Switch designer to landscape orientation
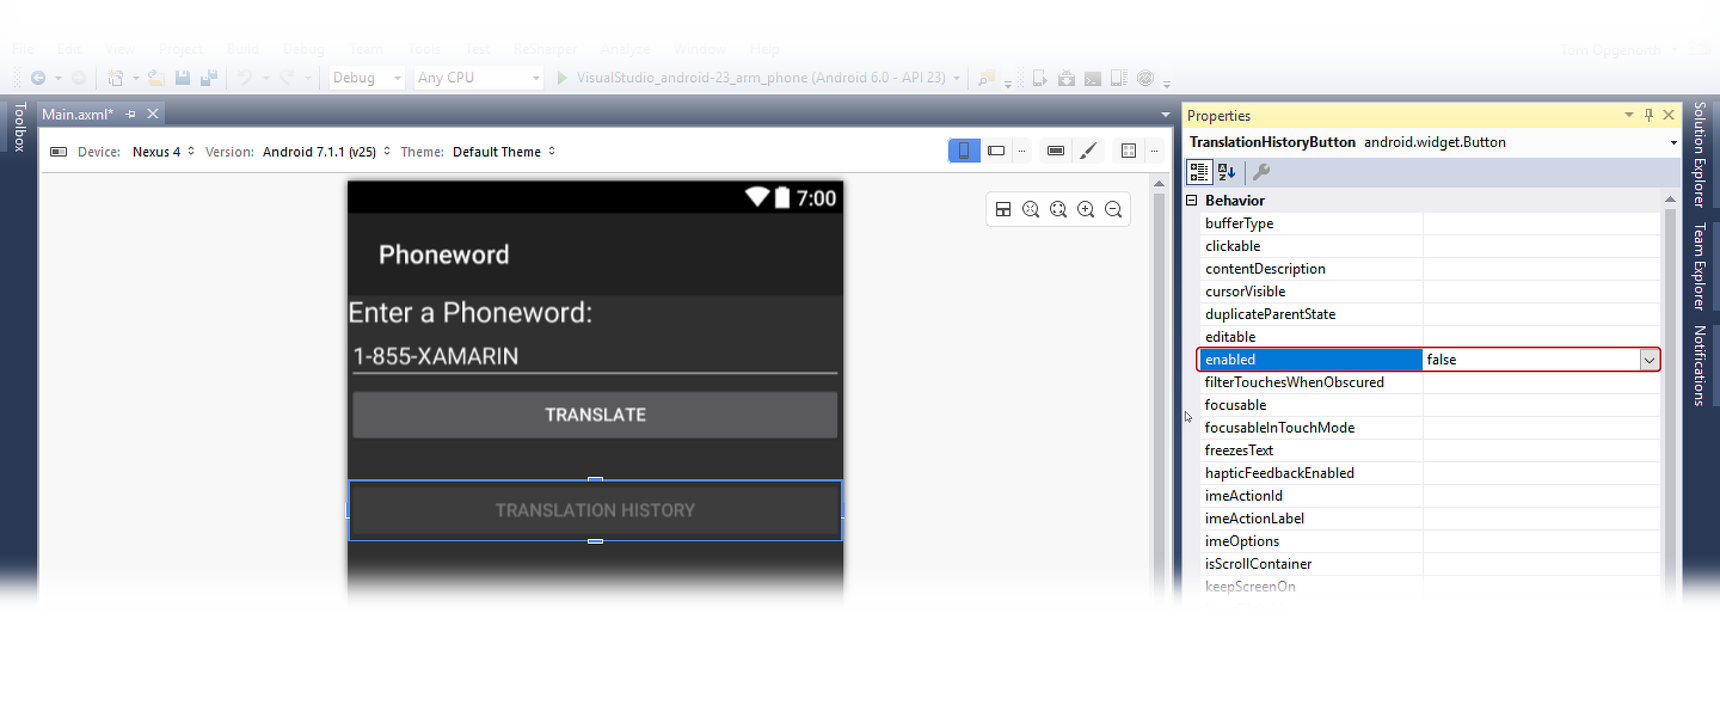The width and height of the screenshot is (1720, 705). [996, 151]
